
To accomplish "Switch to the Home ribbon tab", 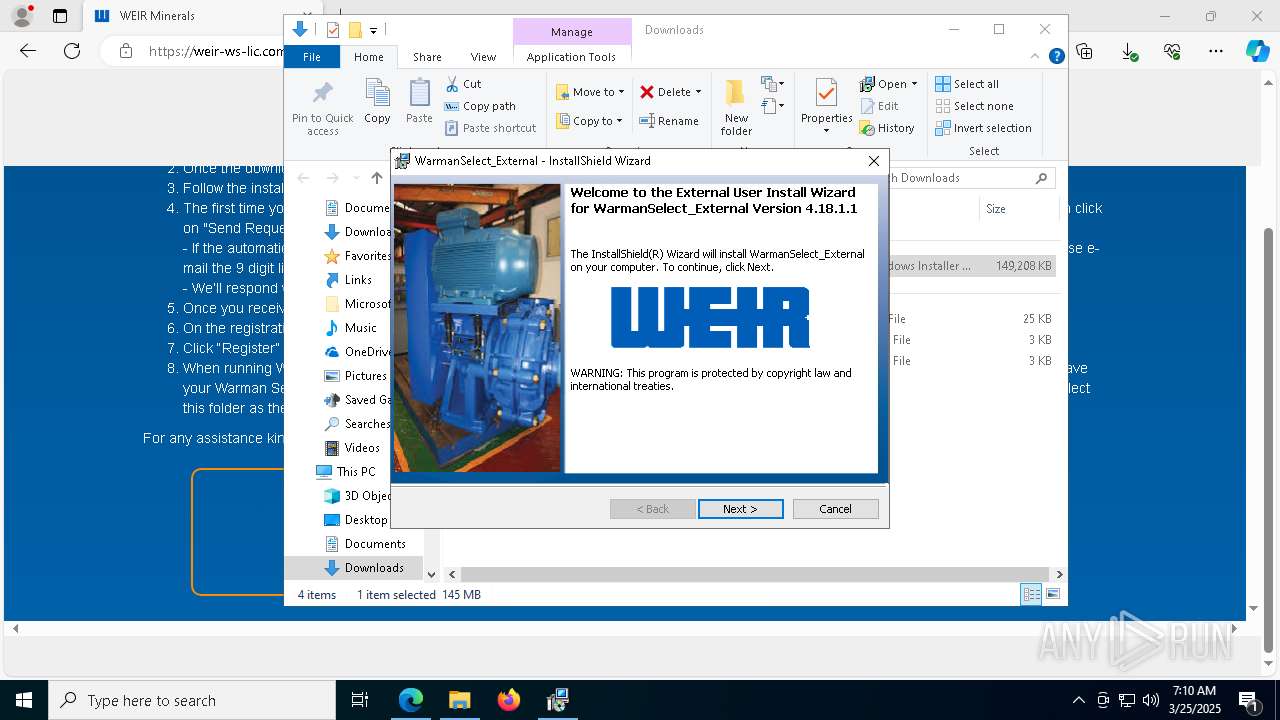I will pyautogui.click(x=368, y=57).
